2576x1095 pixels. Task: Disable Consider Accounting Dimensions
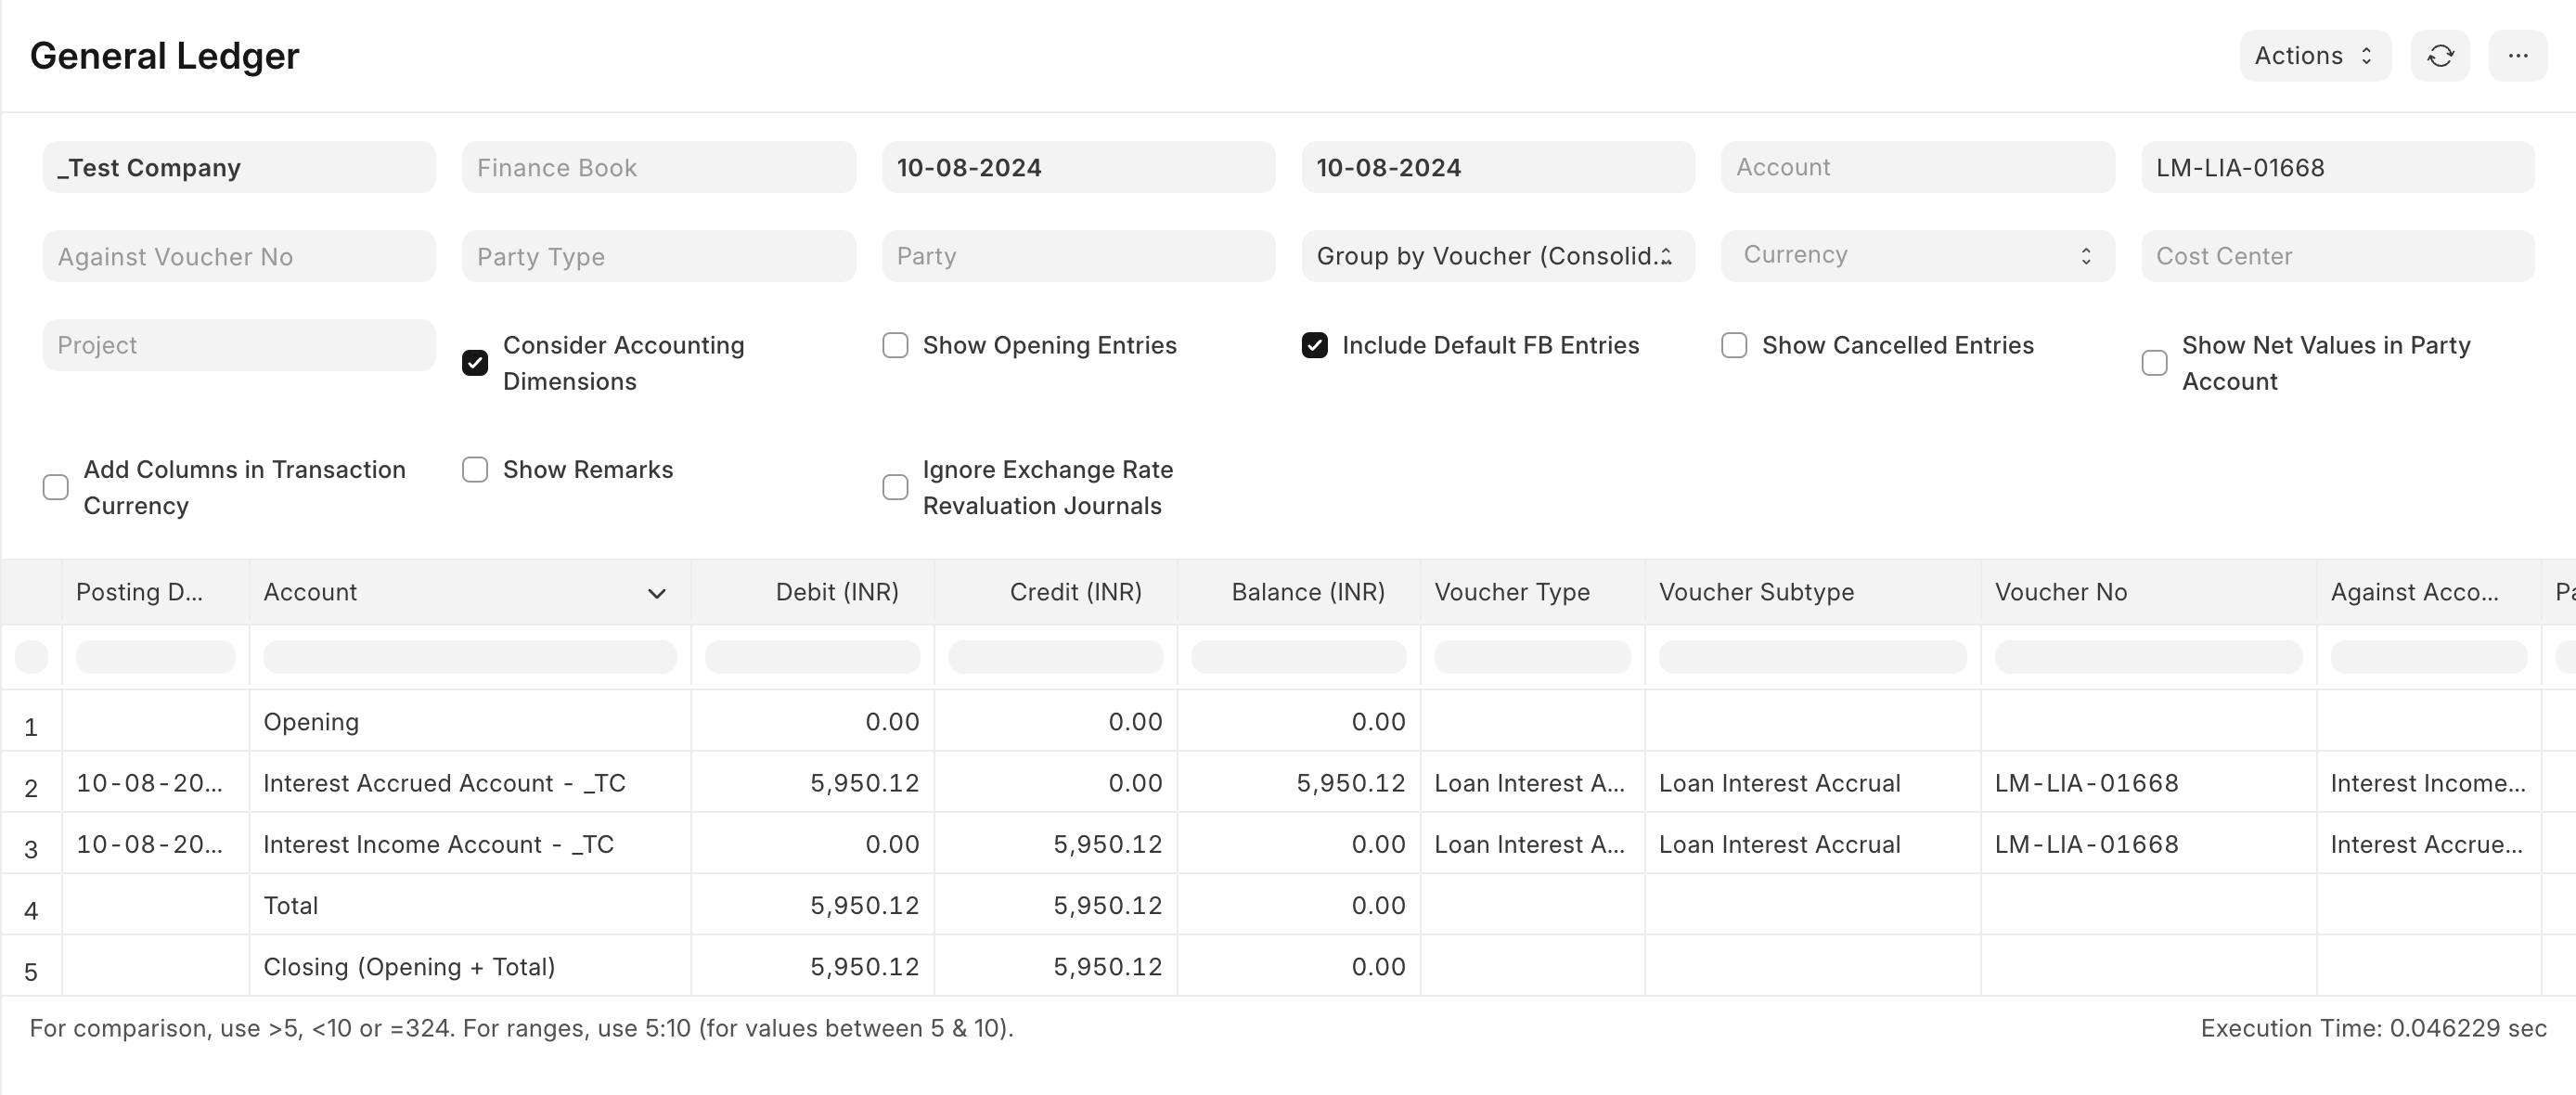point(475,362)
